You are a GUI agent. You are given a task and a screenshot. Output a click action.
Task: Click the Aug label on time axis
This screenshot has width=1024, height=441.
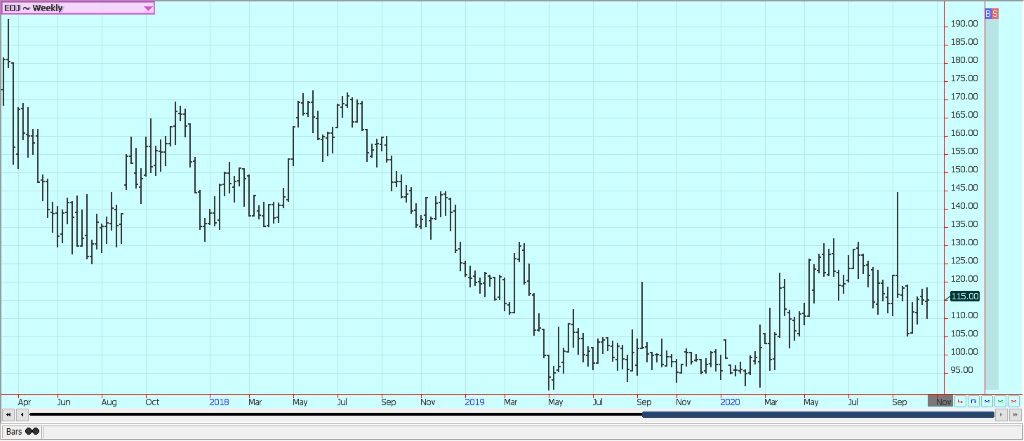pos(109,402)
